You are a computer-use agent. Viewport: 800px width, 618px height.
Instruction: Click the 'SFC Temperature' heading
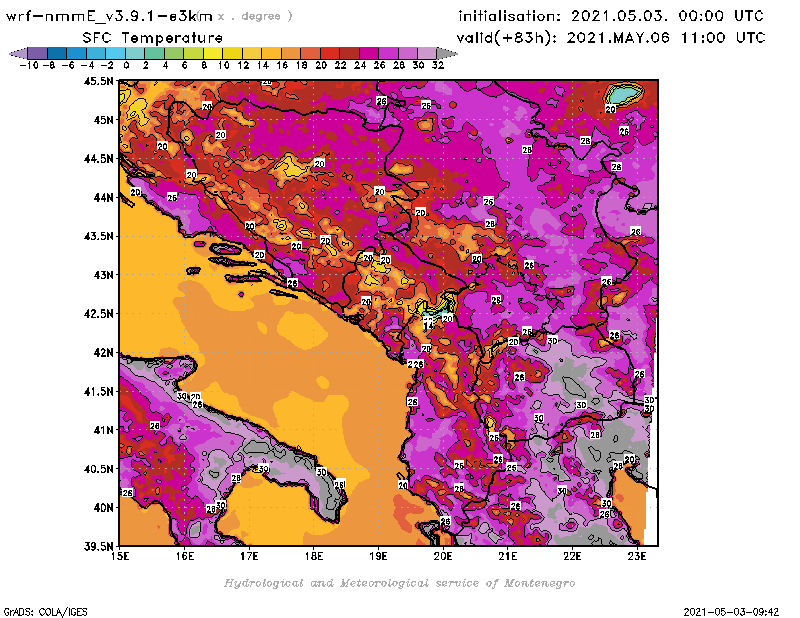(x=153, y=38)
